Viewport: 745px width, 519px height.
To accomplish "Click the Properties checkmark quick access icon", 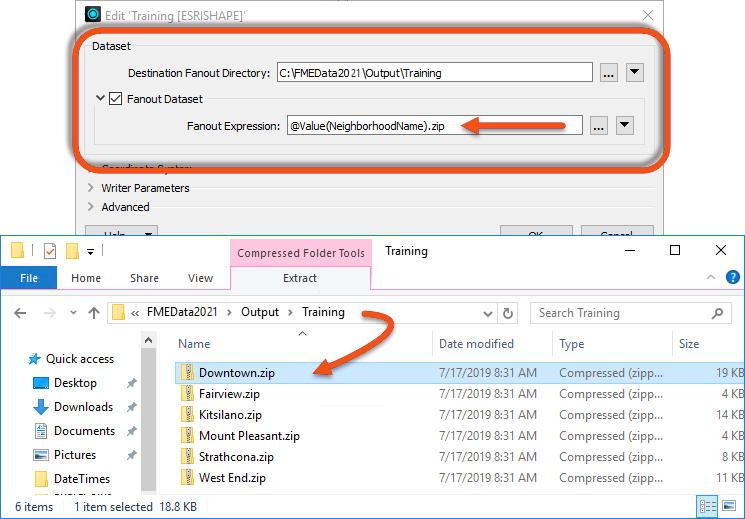I will (50, 251).
